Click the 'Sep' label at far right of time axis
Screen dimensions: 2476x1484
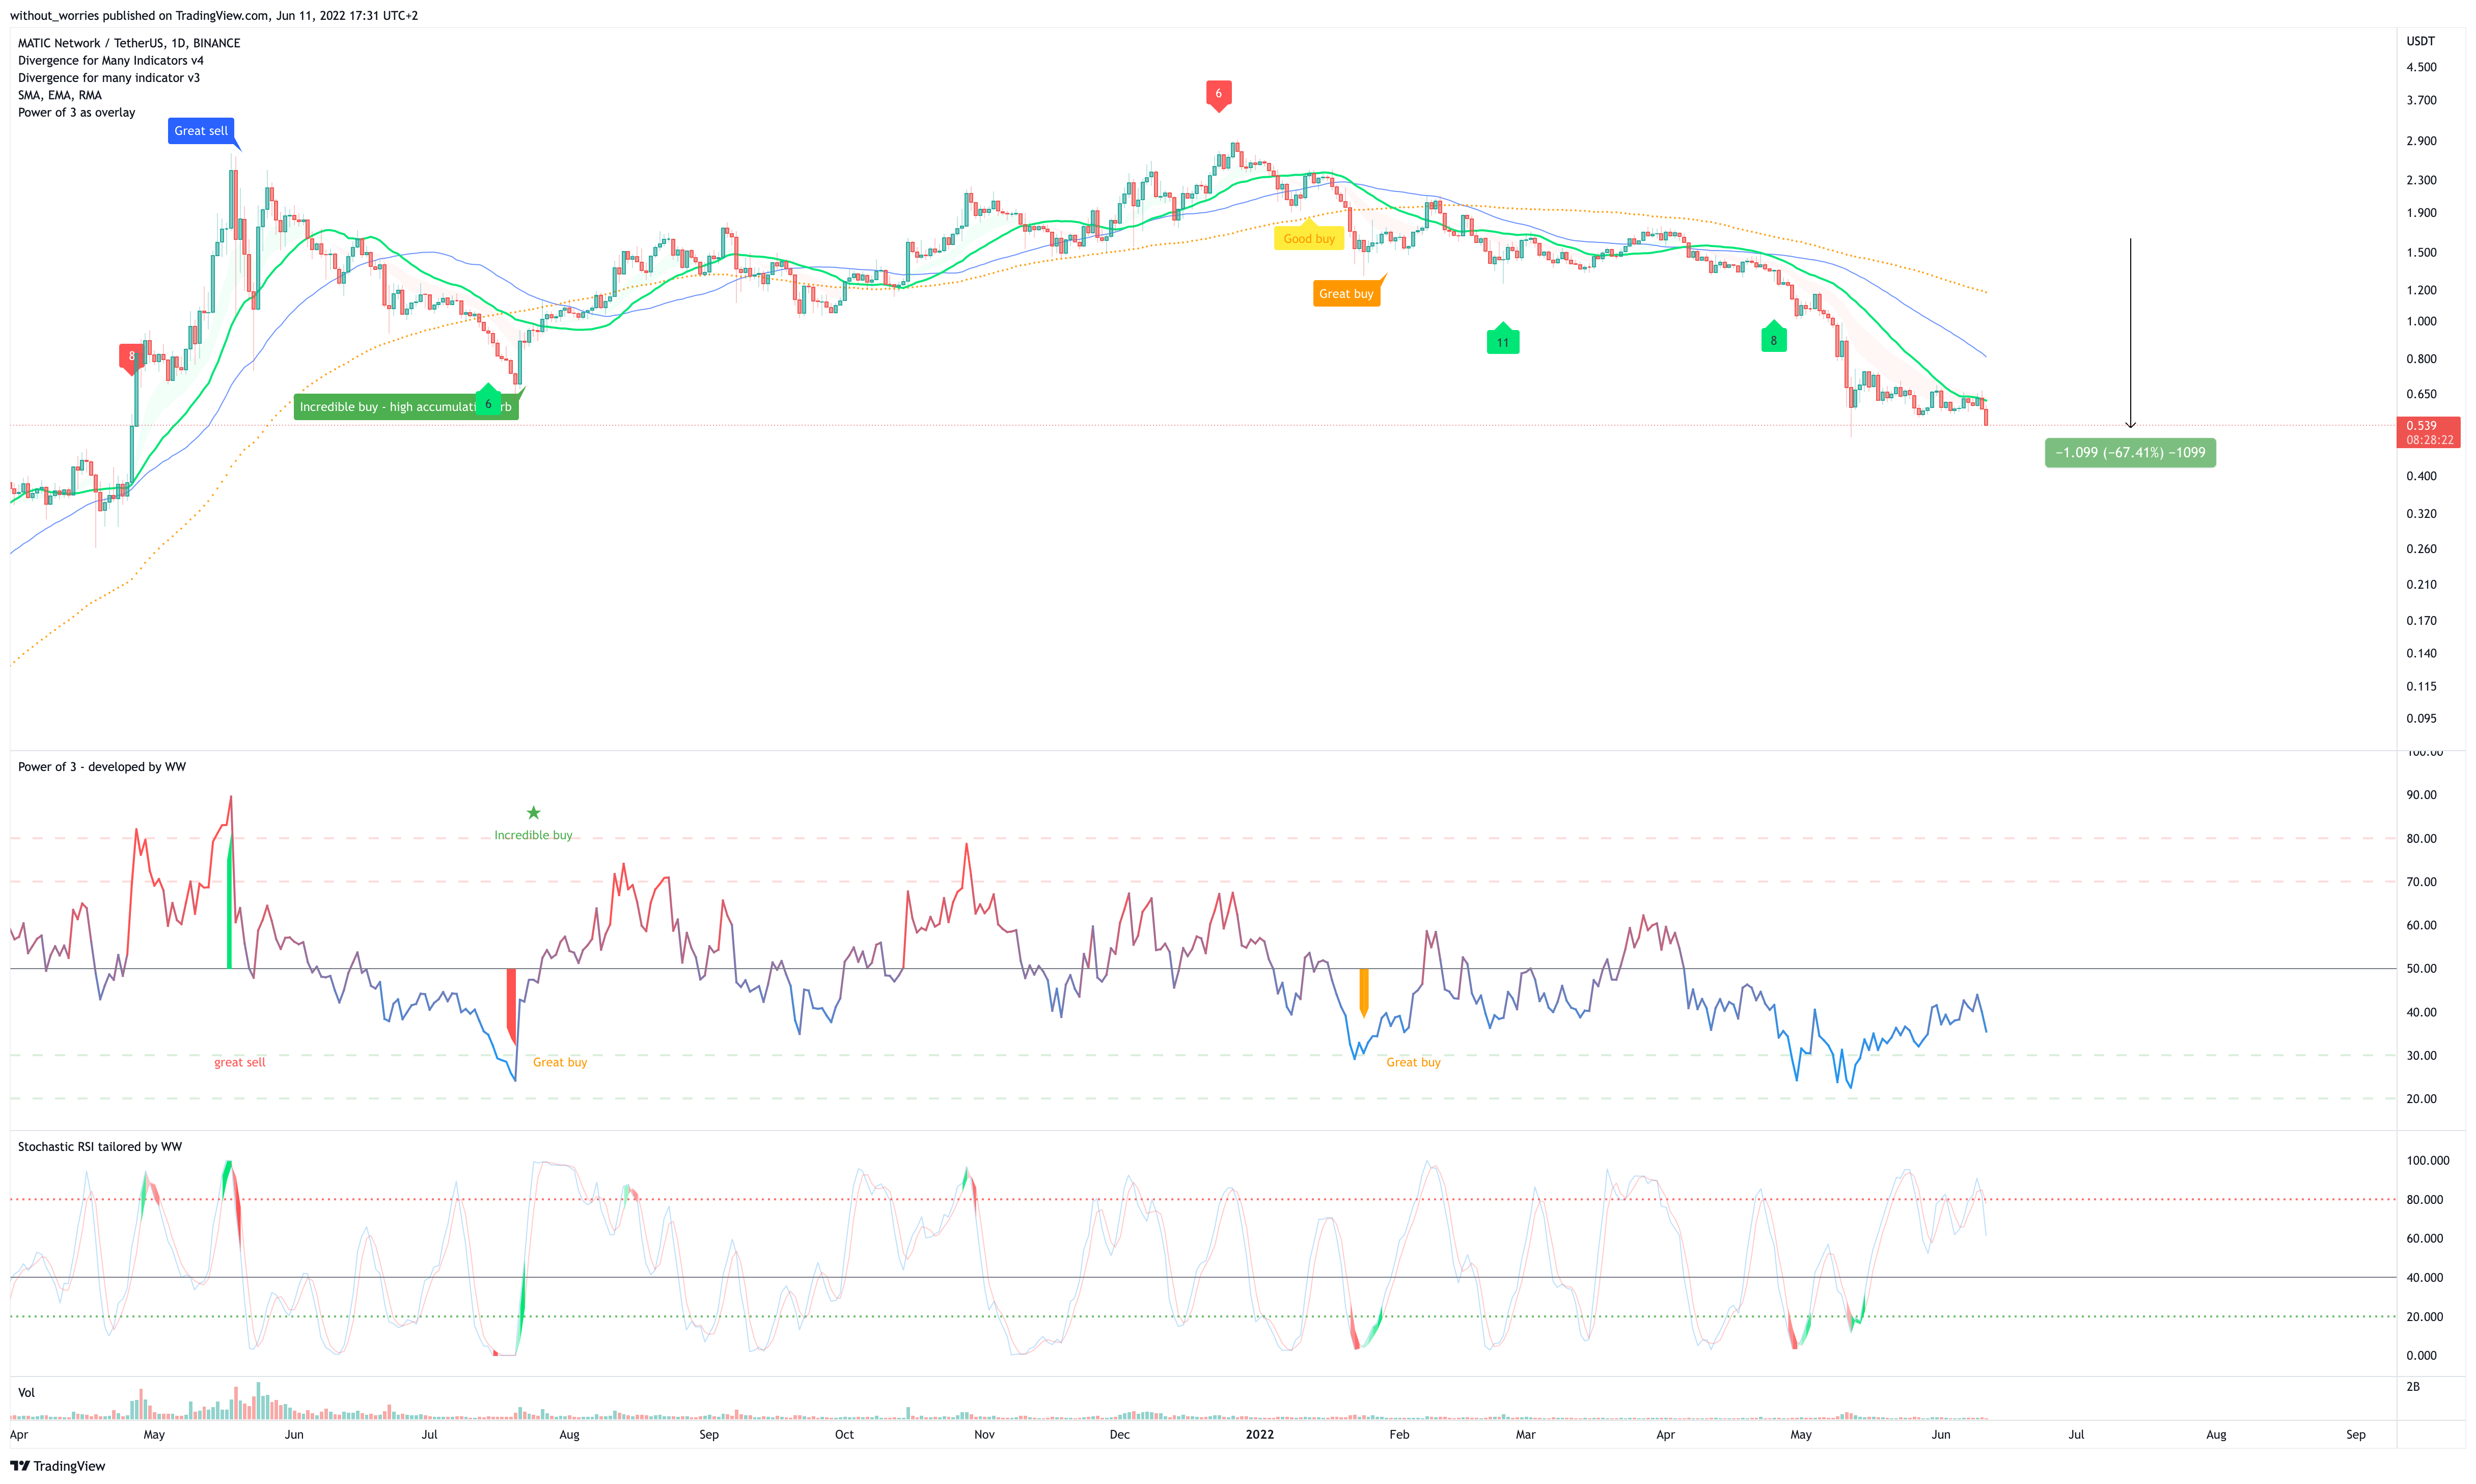tap(2355, 1434)
